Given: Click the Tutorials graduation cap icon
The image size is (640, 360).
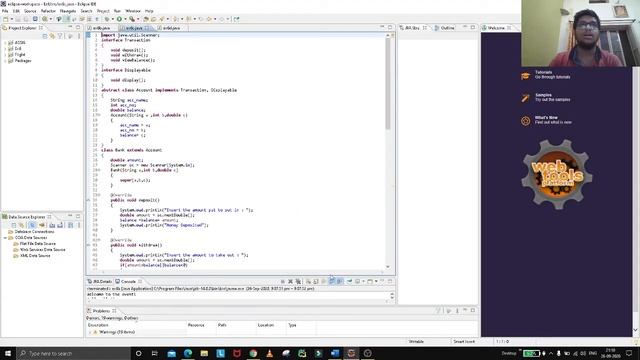Looking at the screenshot, I should [x=525, y=76].
